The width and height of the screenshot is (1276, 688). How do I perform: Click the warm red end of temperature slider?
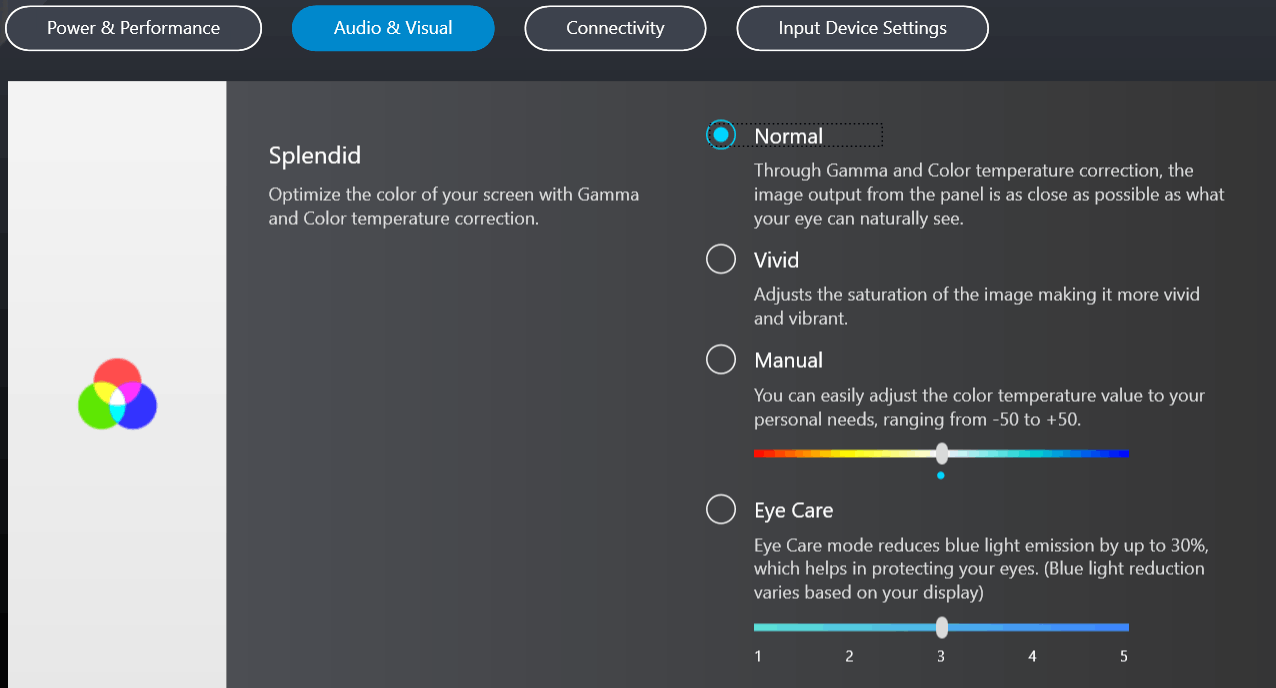758,453
